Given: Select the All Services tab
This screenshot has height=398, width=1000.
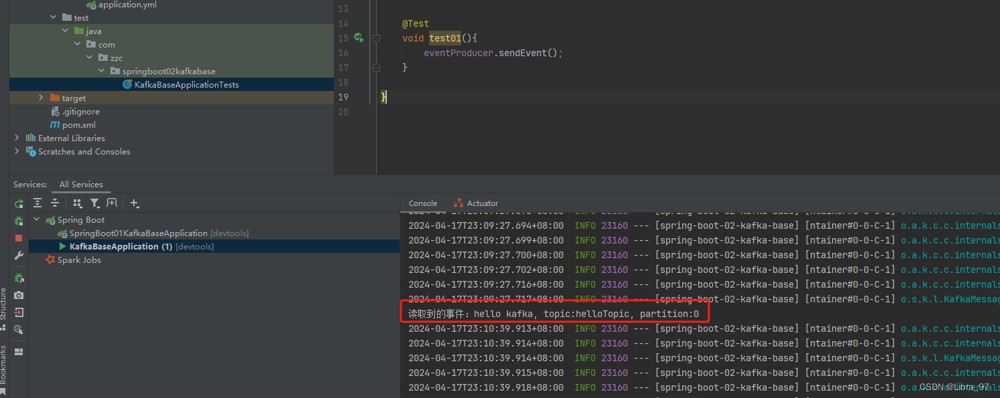Looking at the screenshot, I should [x=81, y=184].
